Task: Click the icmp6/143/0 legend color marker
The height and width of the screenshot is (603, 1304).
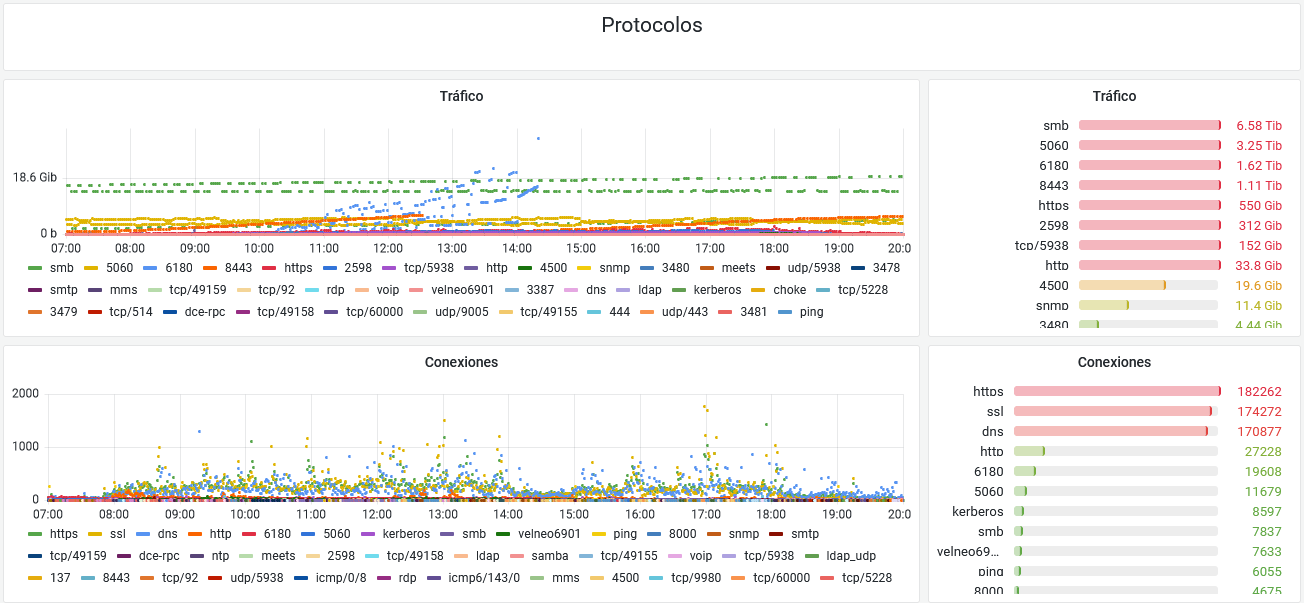Action: click(x=434, y=578)
